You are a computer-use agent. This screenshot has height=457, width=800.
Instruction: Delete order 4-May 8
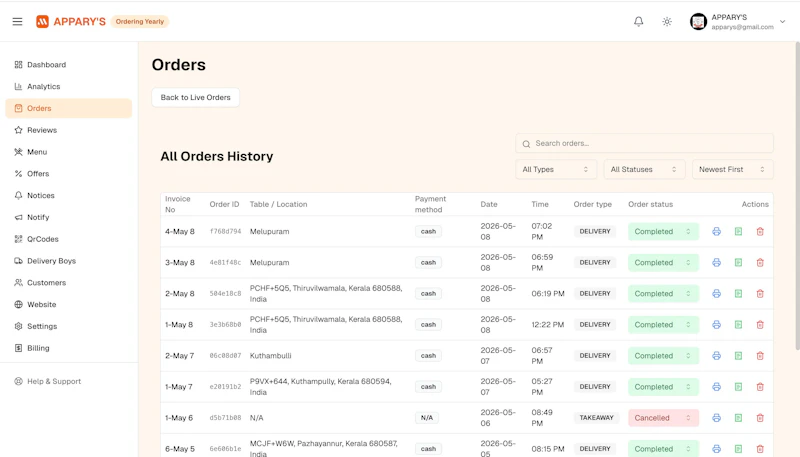pos(760,232)
